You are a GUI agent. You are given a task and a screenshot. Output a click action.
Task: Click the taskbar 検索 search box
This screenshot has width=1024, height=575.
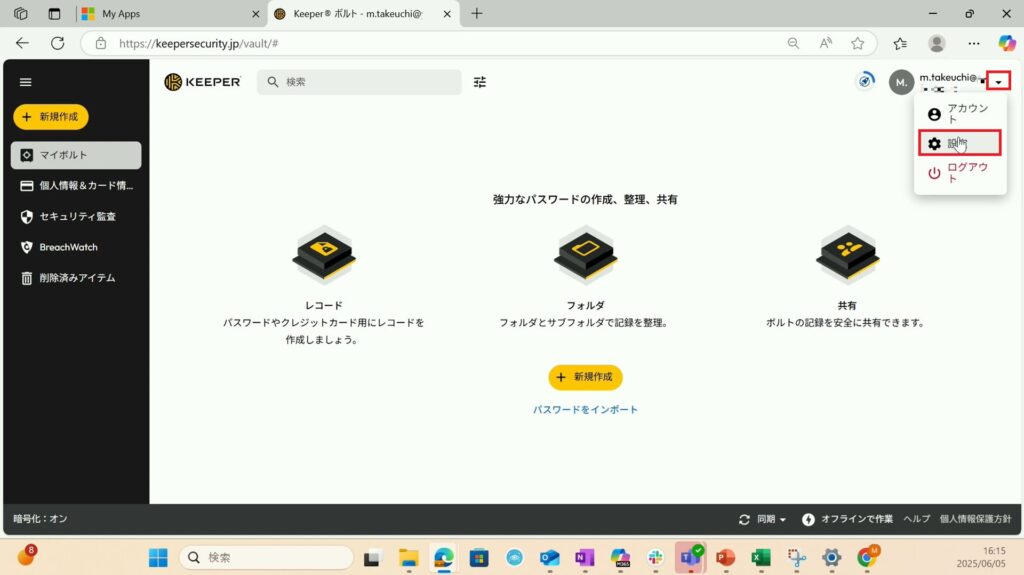(x=266, y=557)
